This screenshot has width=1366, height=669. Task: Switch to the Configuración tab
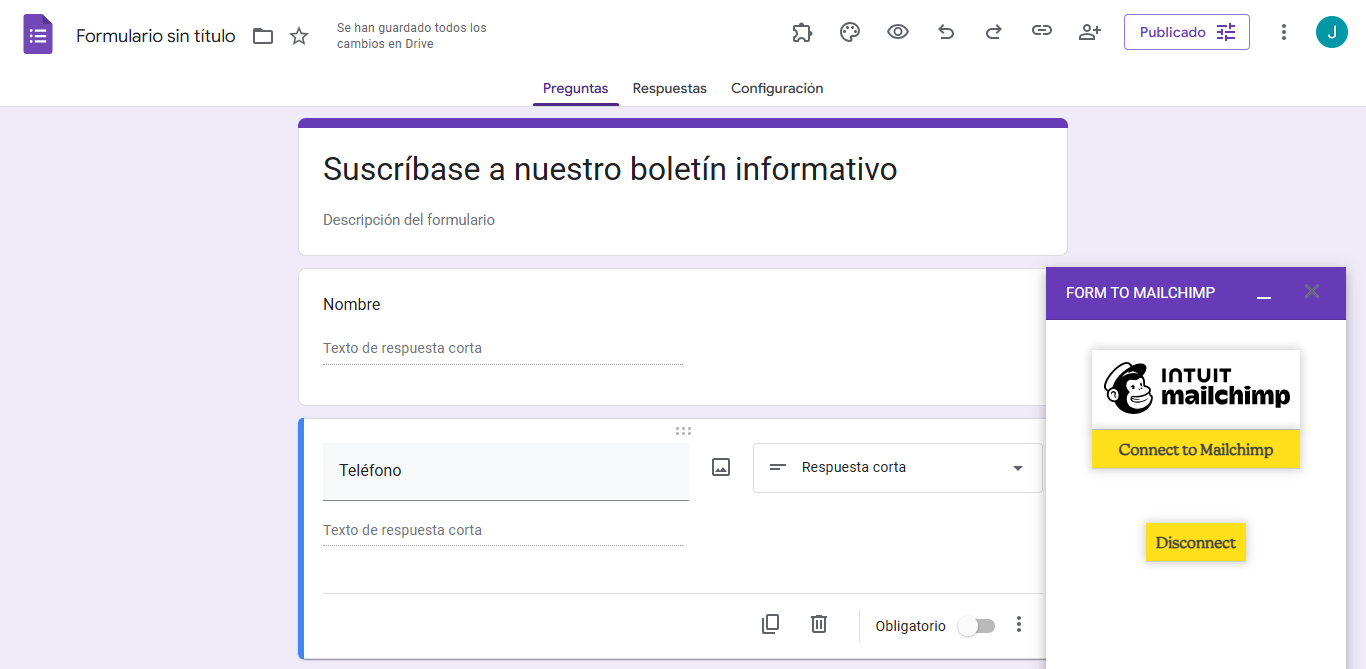[x=777, y=88]
